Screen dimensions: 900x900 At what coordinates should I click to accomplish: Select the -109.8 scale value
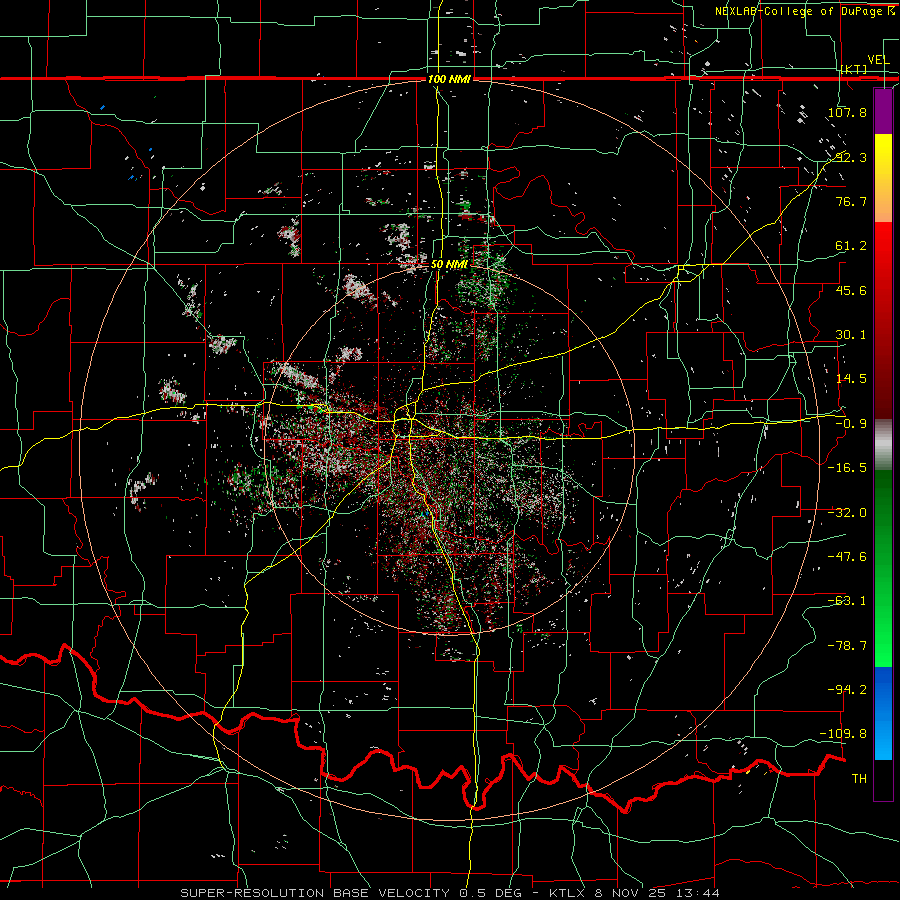point(844,734)
